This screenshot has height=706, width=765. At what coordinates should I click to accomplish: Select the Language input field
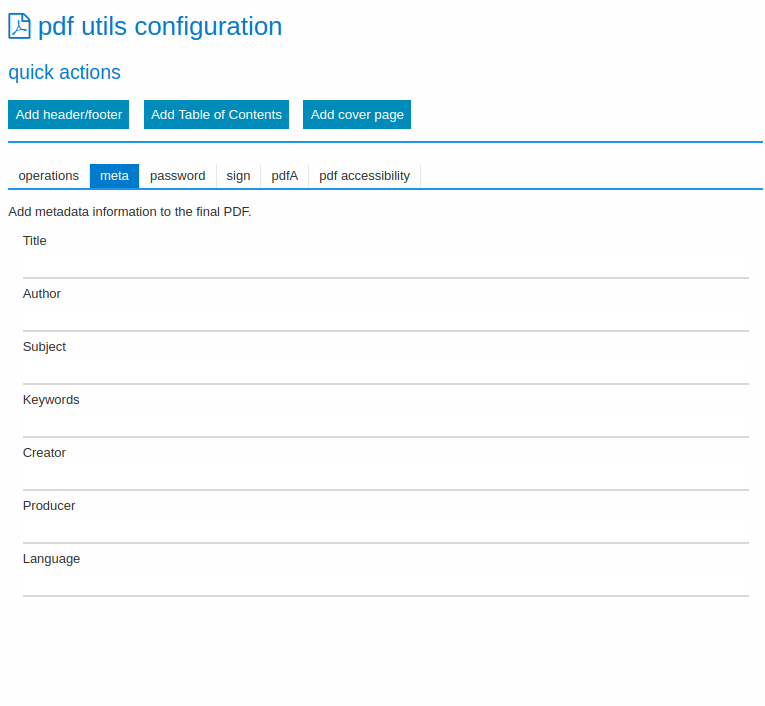tap(385, 582)
